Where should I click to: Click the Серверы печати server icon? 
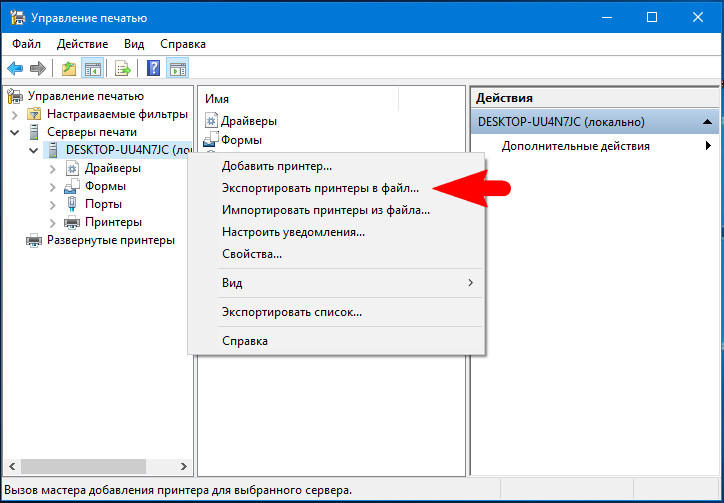coord(34,132)
